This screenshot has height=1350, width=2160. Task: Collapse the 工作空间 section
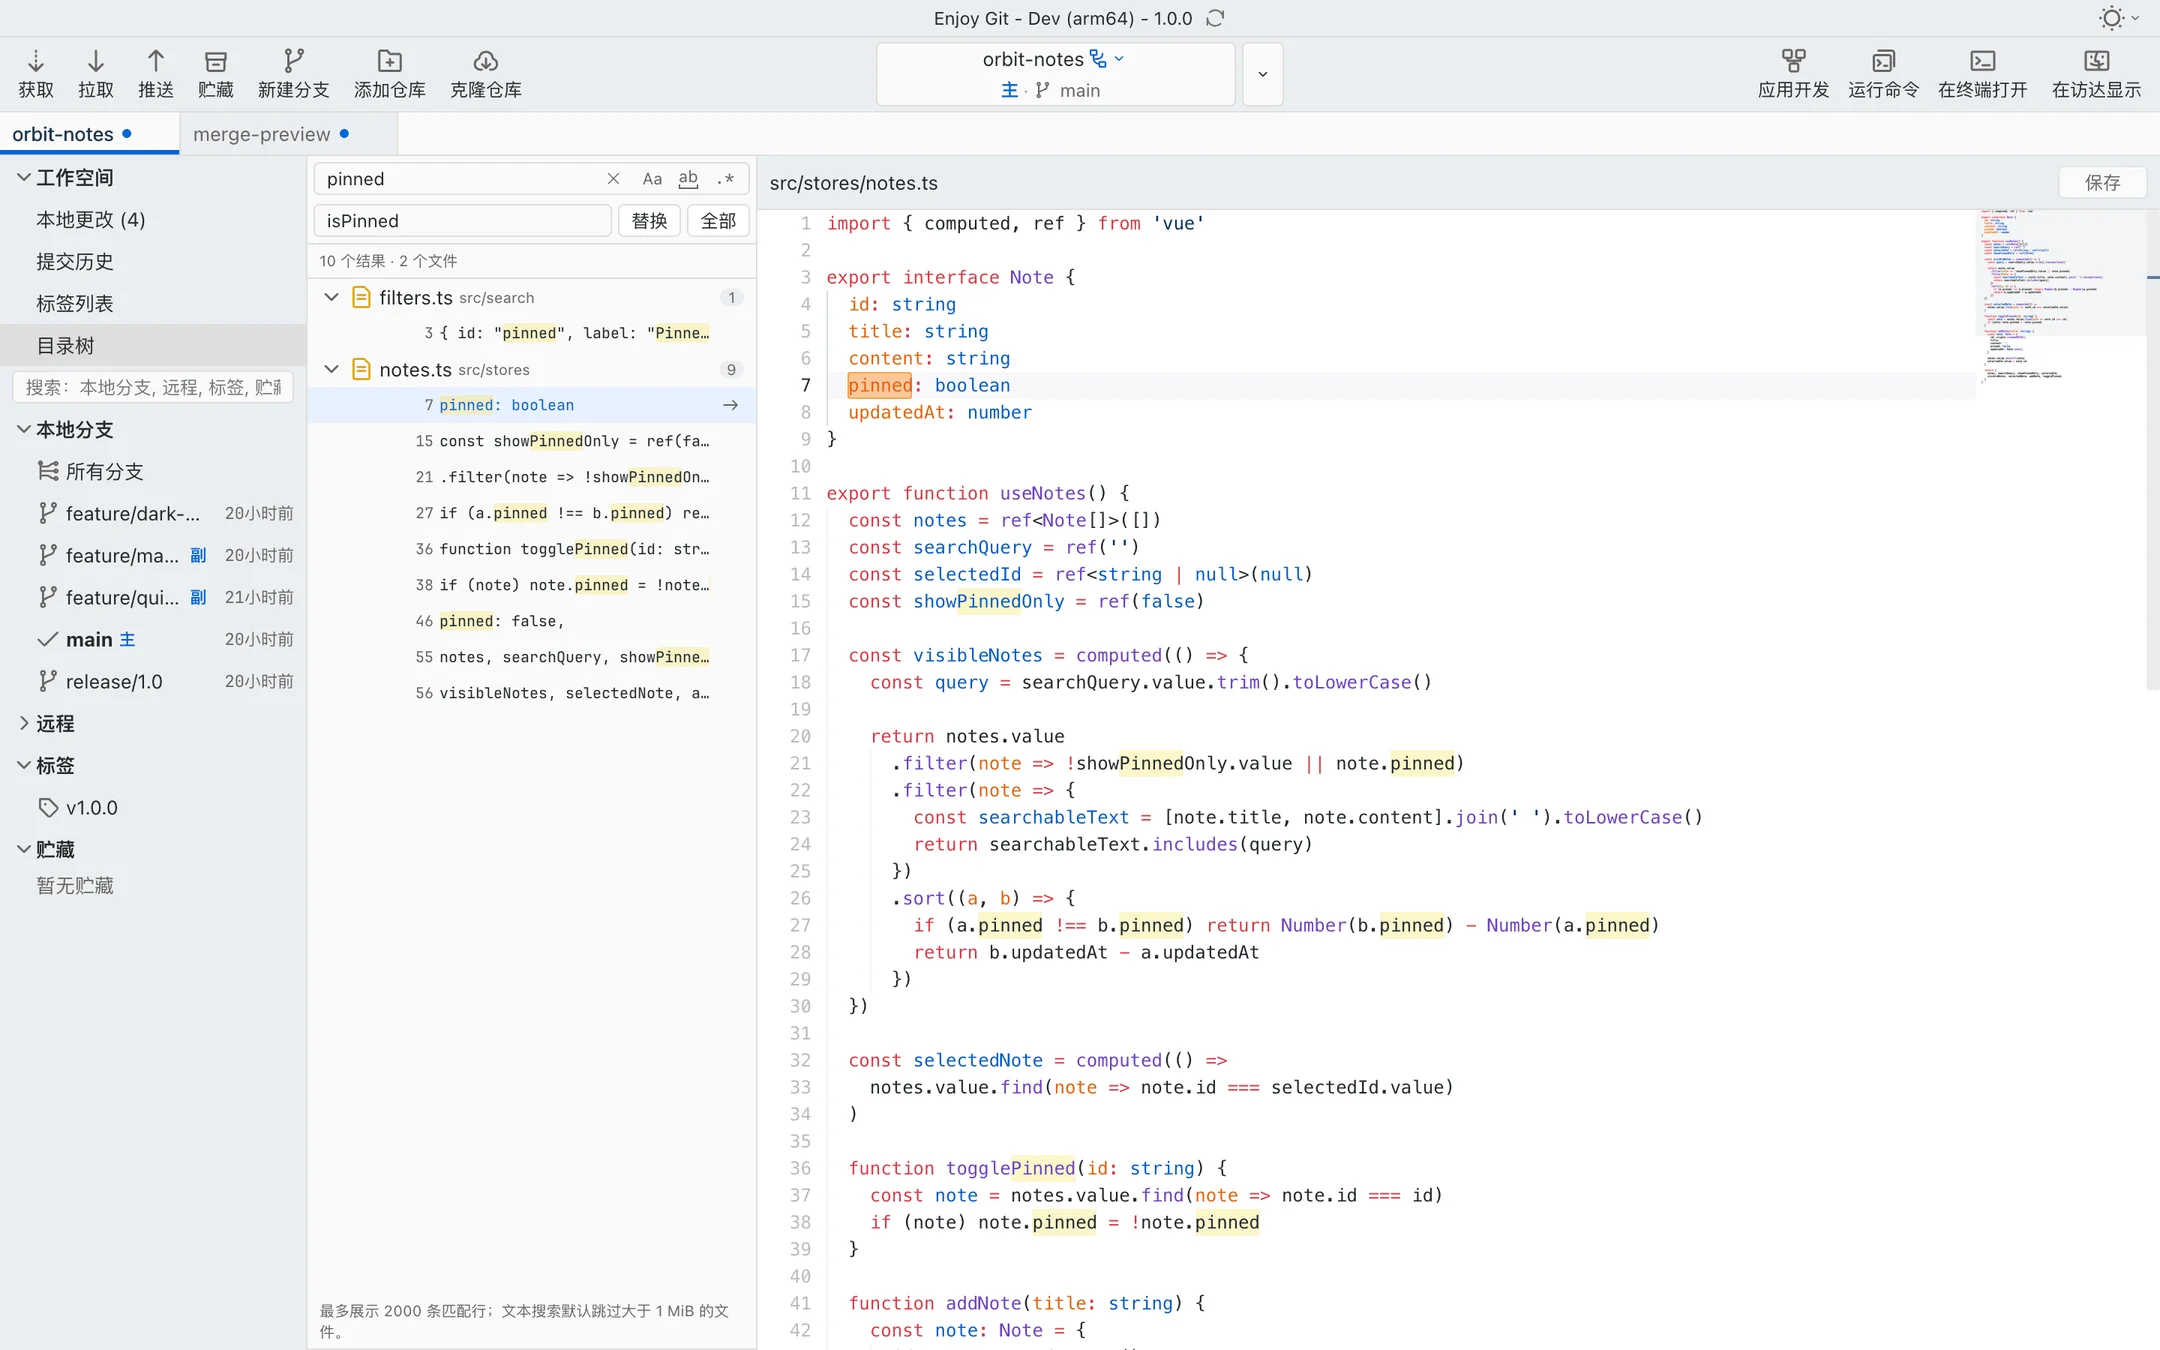pos(24,177)
